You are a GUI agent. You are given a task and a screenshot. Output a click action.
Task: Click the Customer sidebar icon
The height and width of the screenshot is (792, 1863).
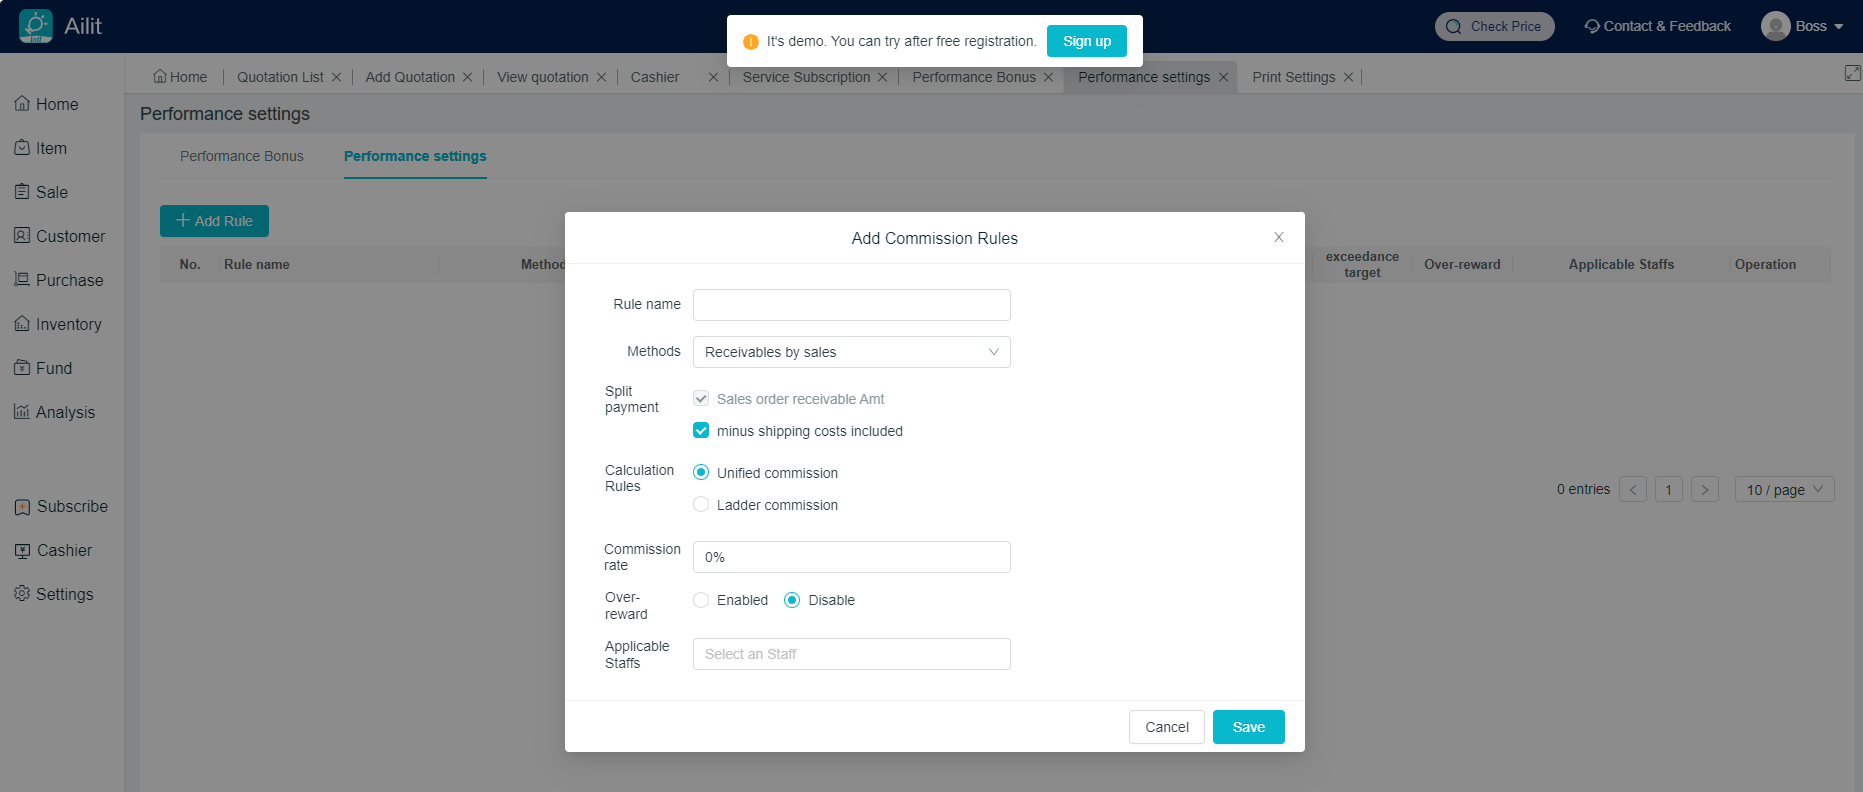pos(22,236)
